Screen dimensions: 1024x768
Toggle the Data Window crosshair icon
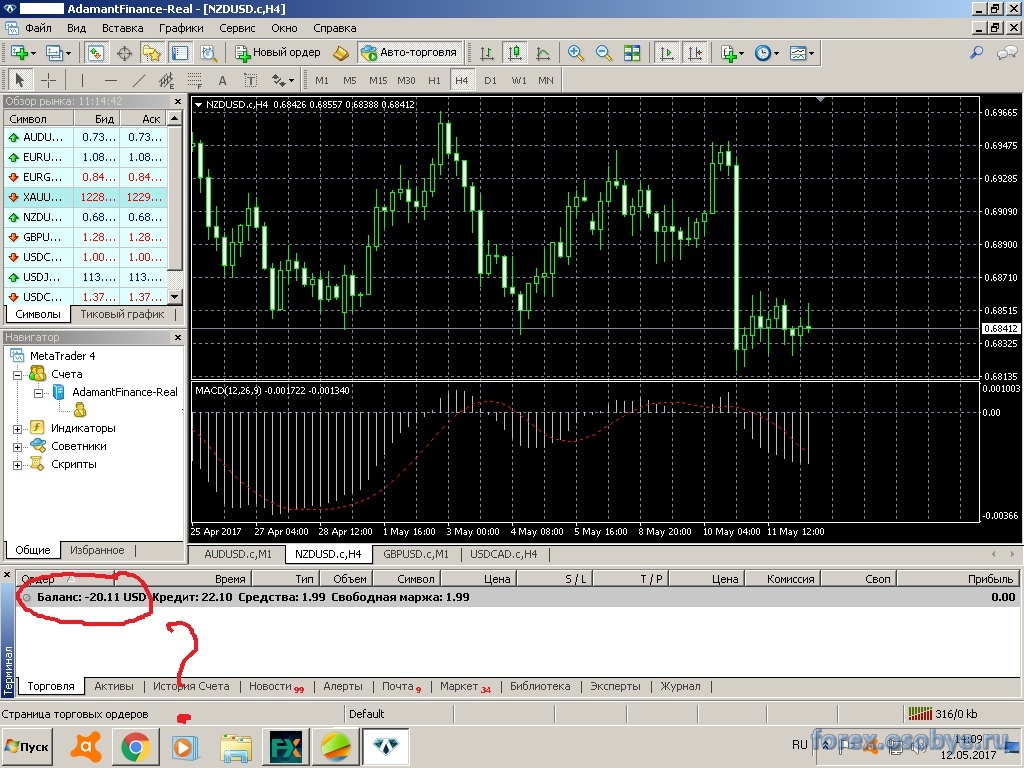[x=124, y=53]
